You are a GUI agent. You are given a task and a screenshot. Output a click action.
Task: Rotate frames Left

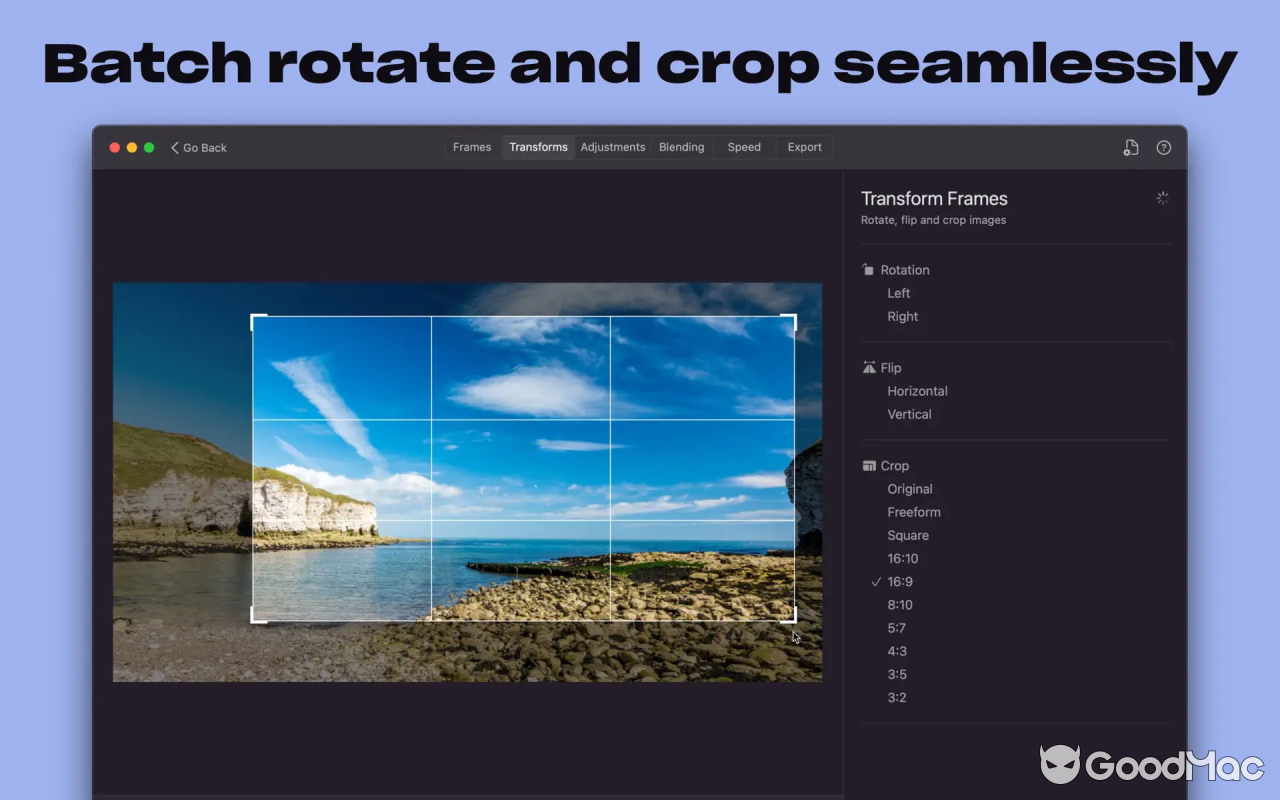click(x=899, y=293)
